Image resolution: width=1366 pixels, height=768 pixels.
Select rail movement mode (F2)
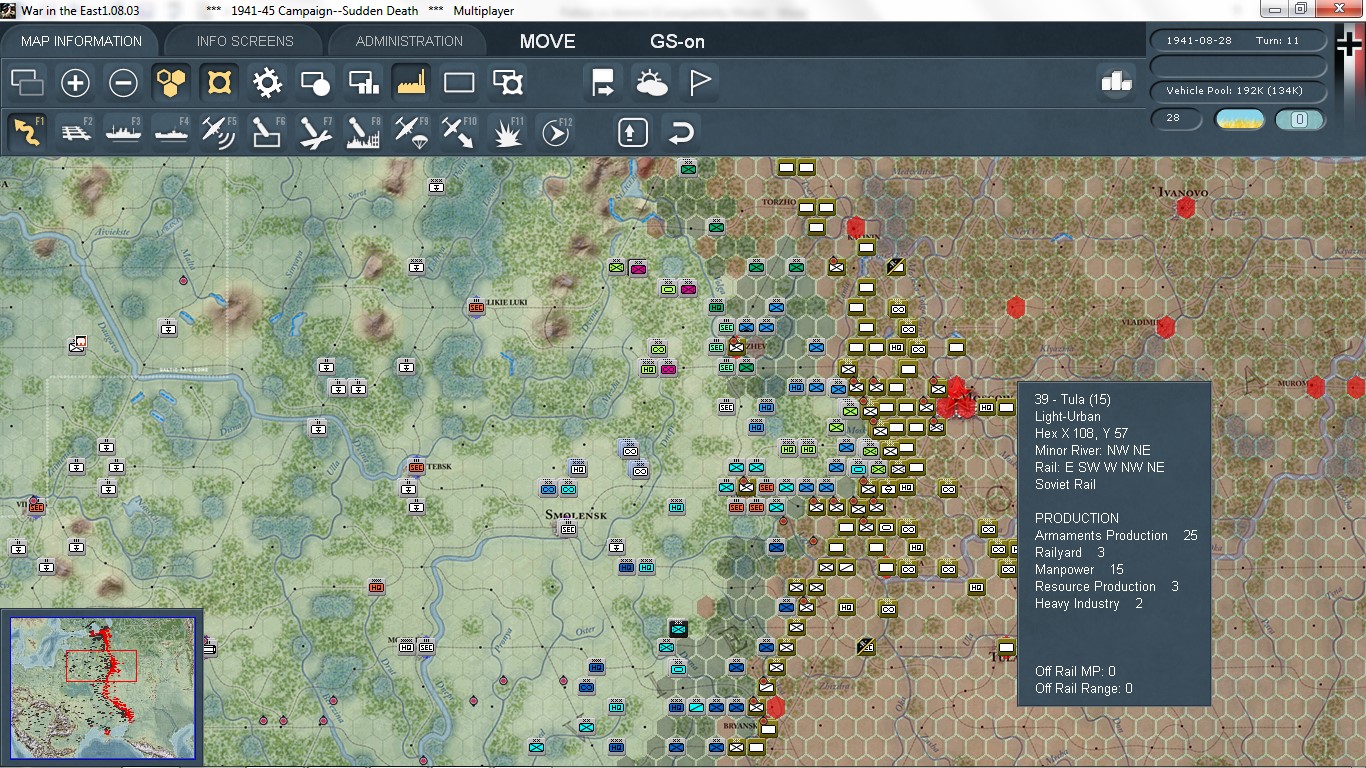tap(76, 132)
